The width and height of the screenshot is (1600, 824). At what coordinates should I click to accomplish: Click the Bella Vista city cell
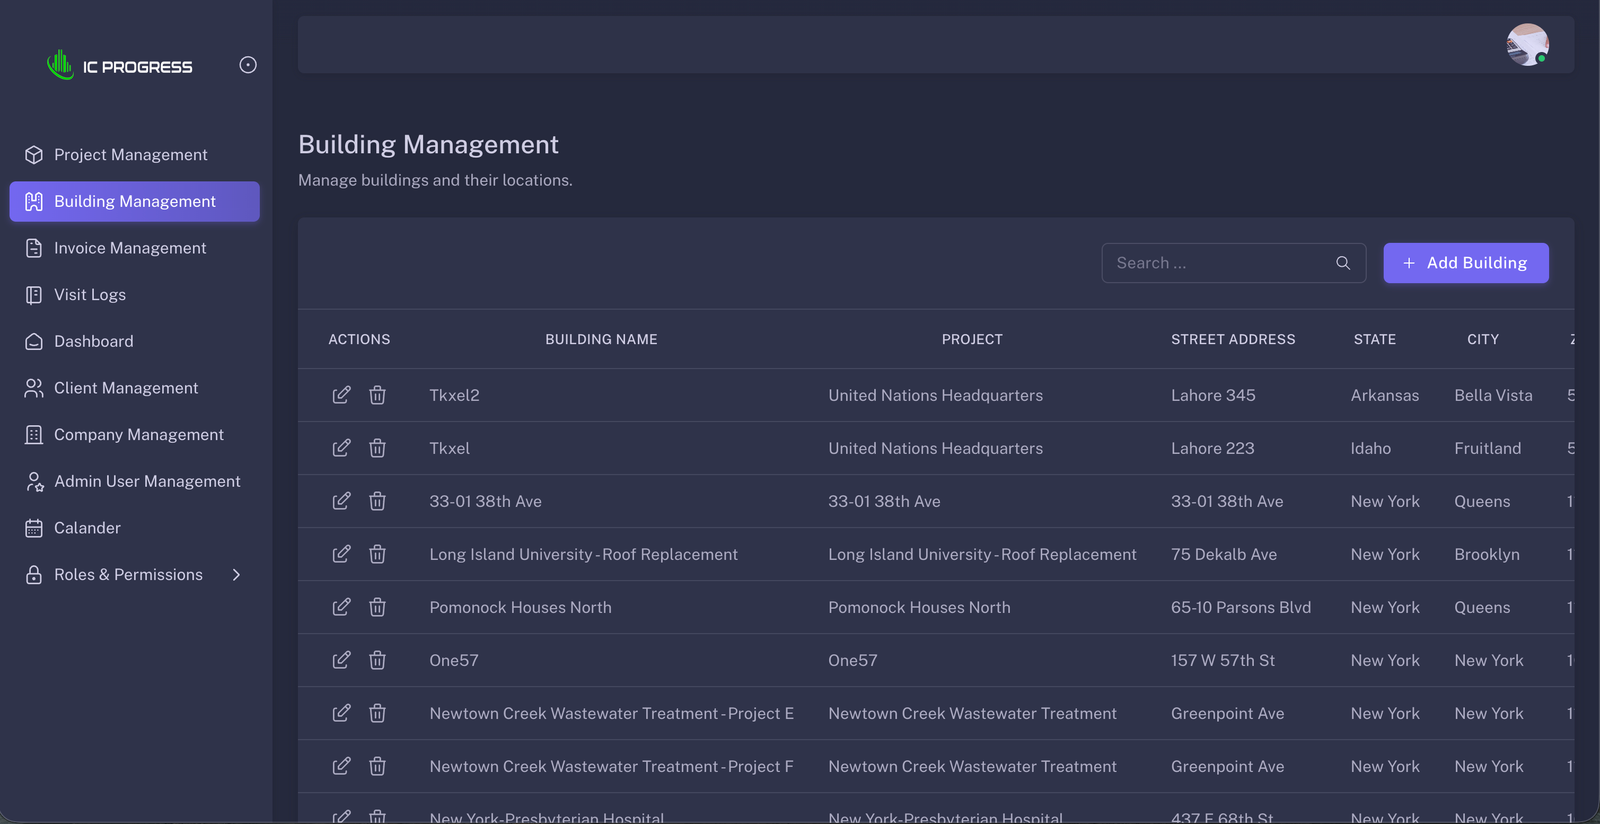[1493, 395]
